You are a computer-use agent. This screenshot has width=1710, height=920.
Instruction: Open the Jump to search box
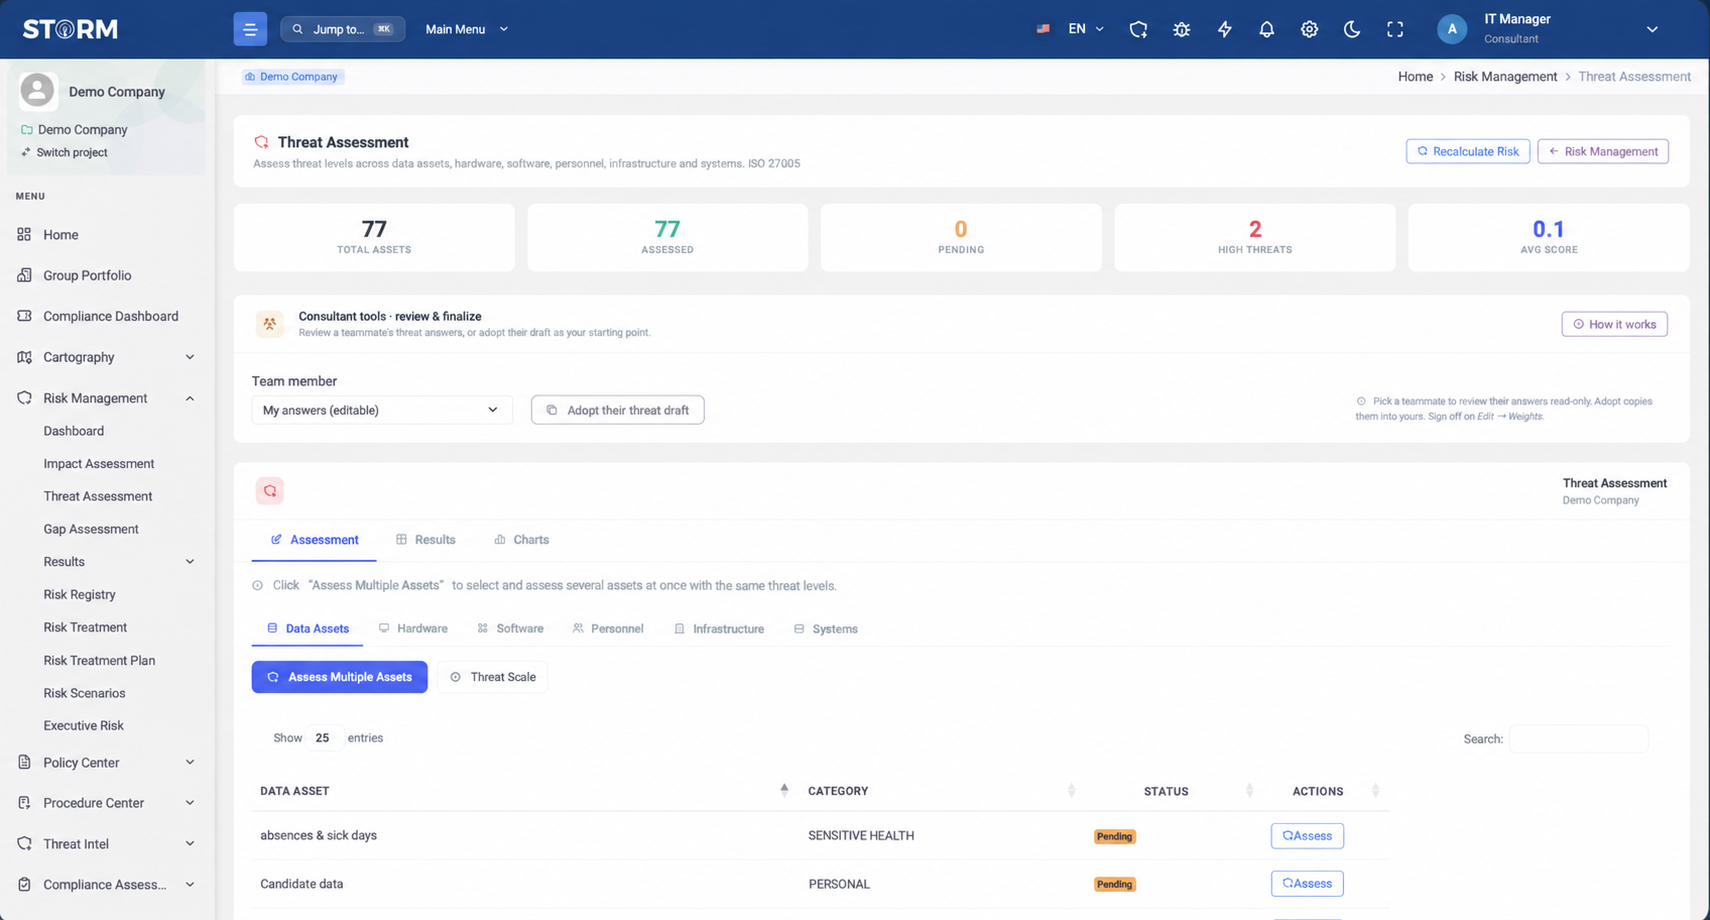[343, 29]
